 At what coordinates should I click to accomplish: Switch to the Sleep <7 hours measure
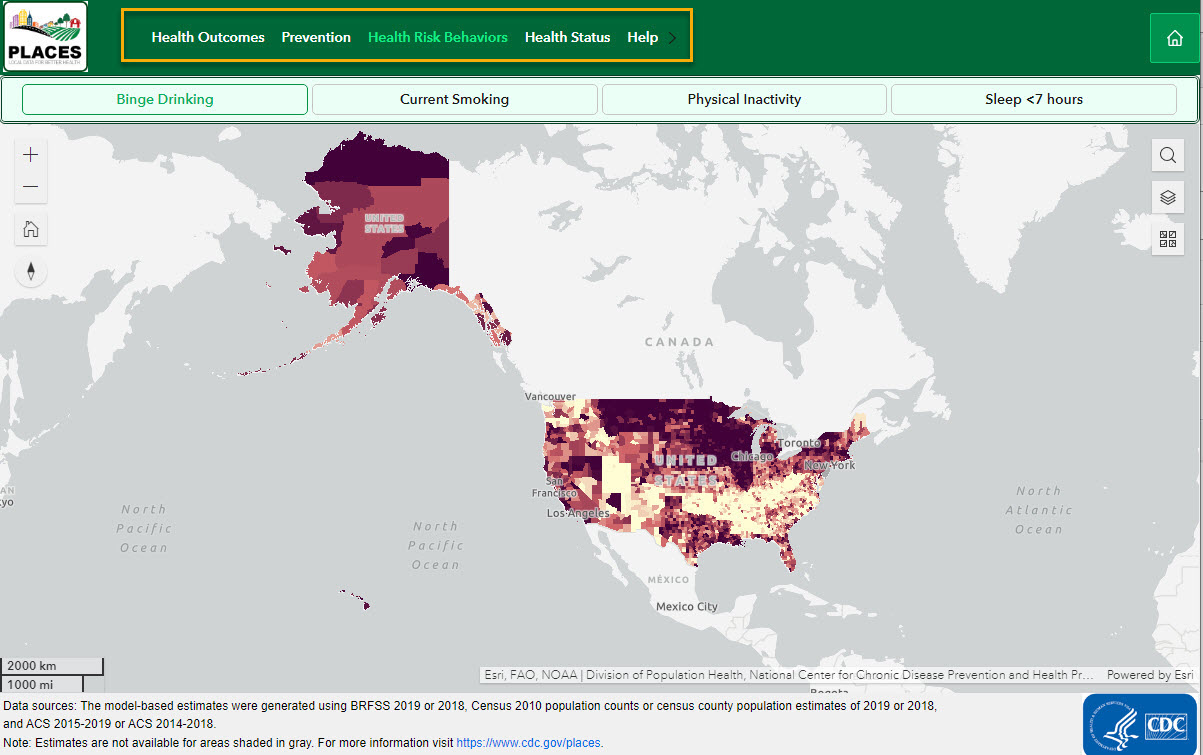click(1033, 99)
